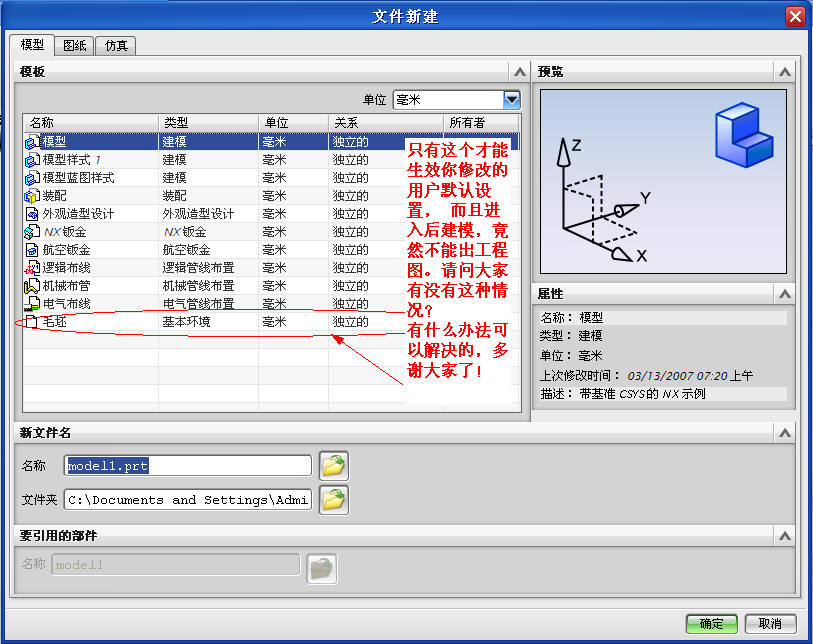The image size is (813, 644).
Task: Click the 机械布管 template icon
Action: tap(32, 286)
